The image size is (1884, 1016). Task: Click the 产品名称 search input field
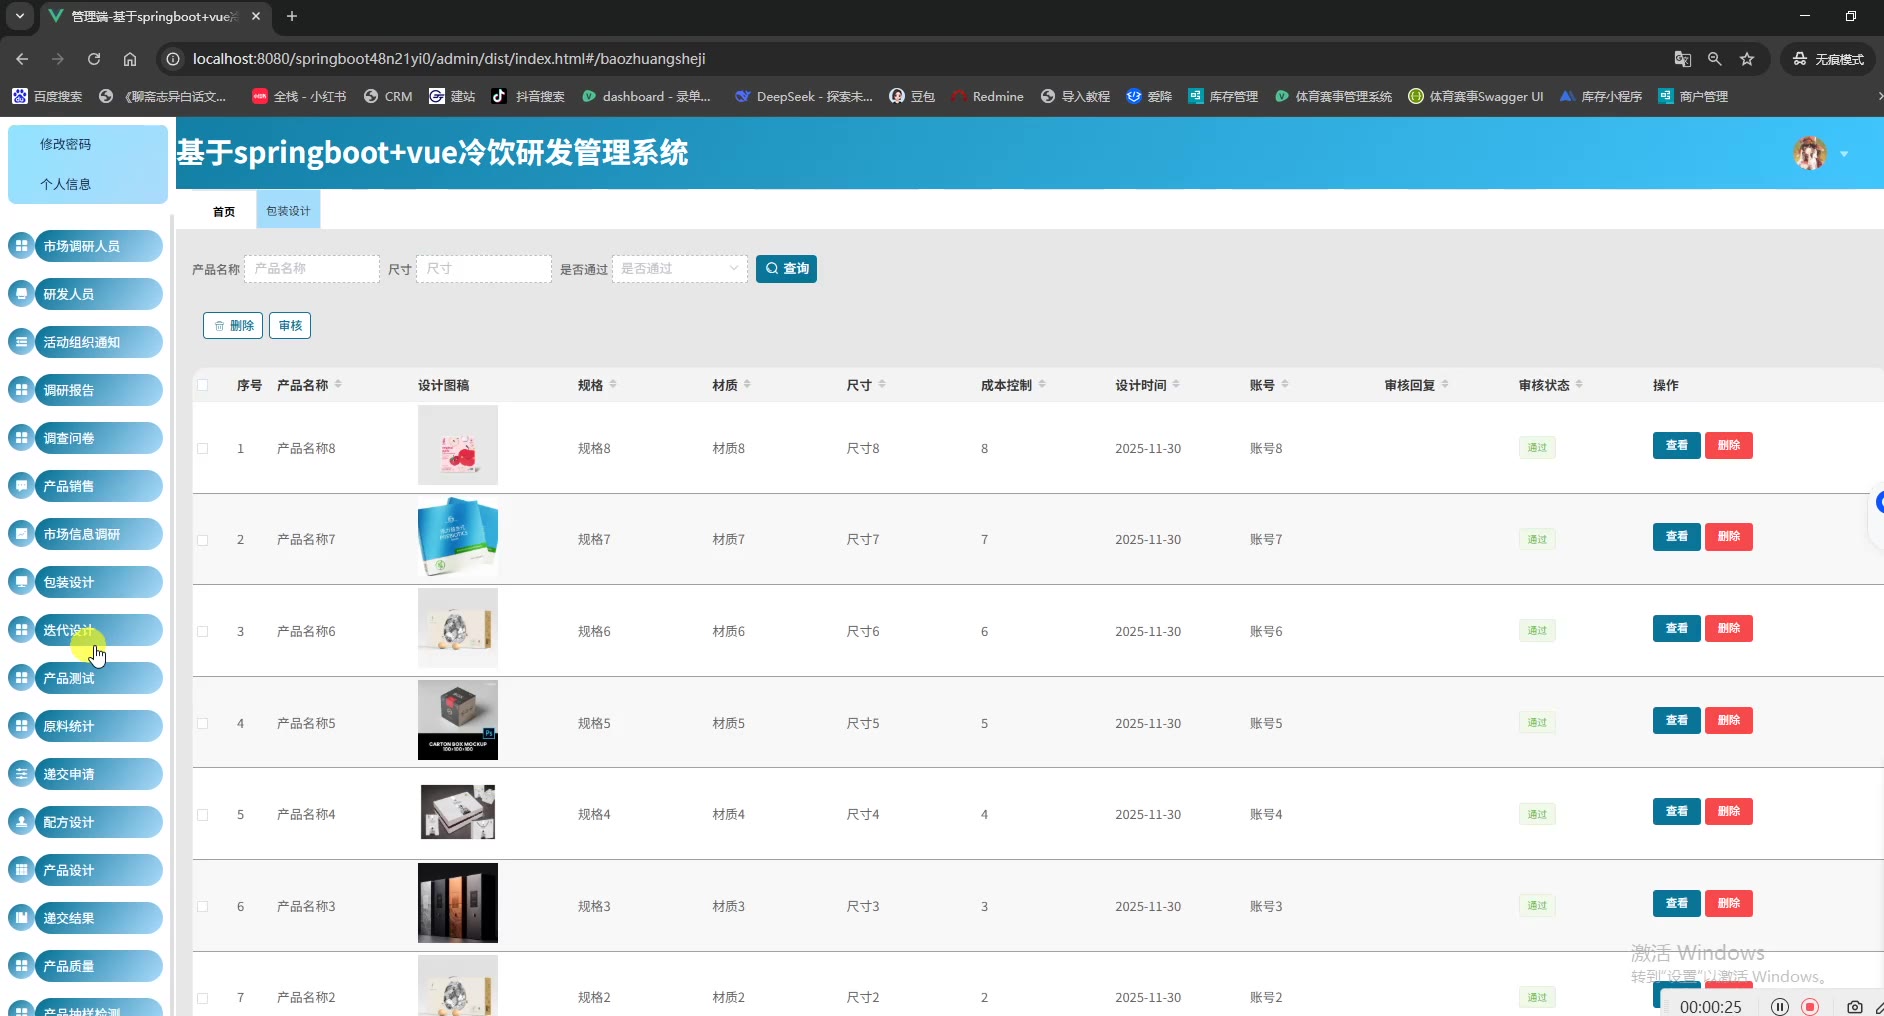[312, 268]
